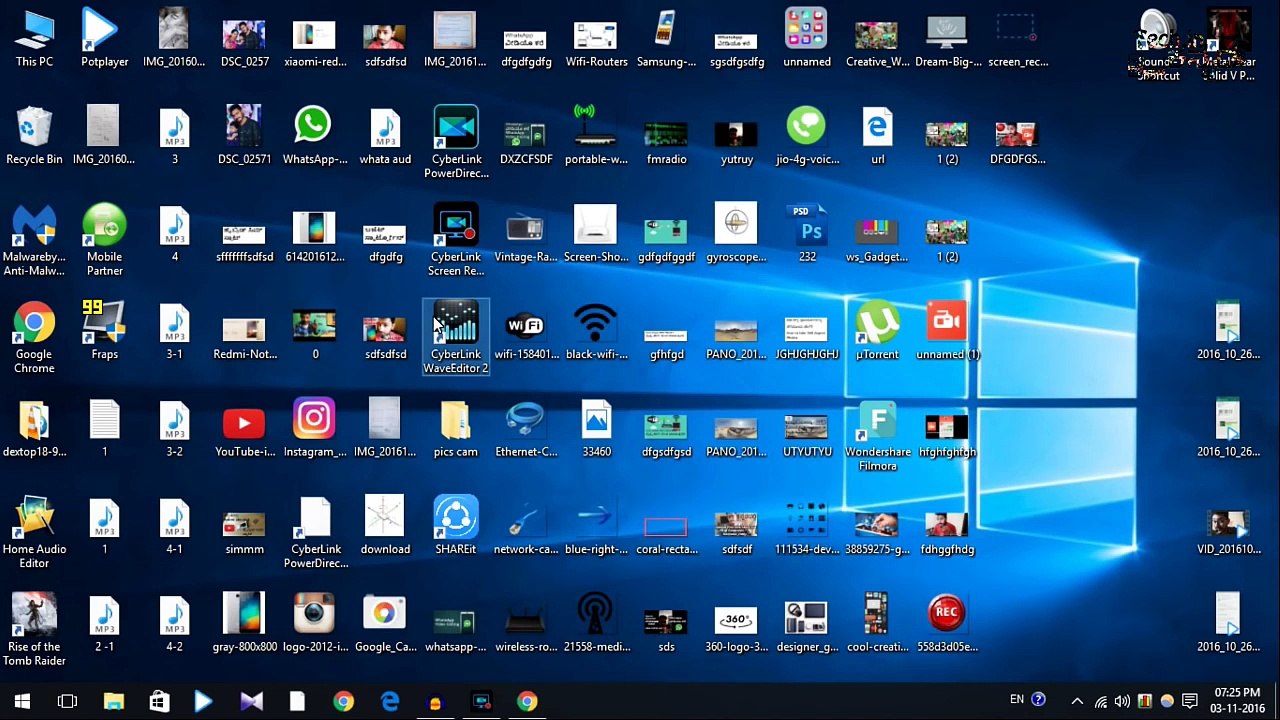1280x720 pixels.
Task: Select the Instagram_... image file
Action: pos(314,428)
